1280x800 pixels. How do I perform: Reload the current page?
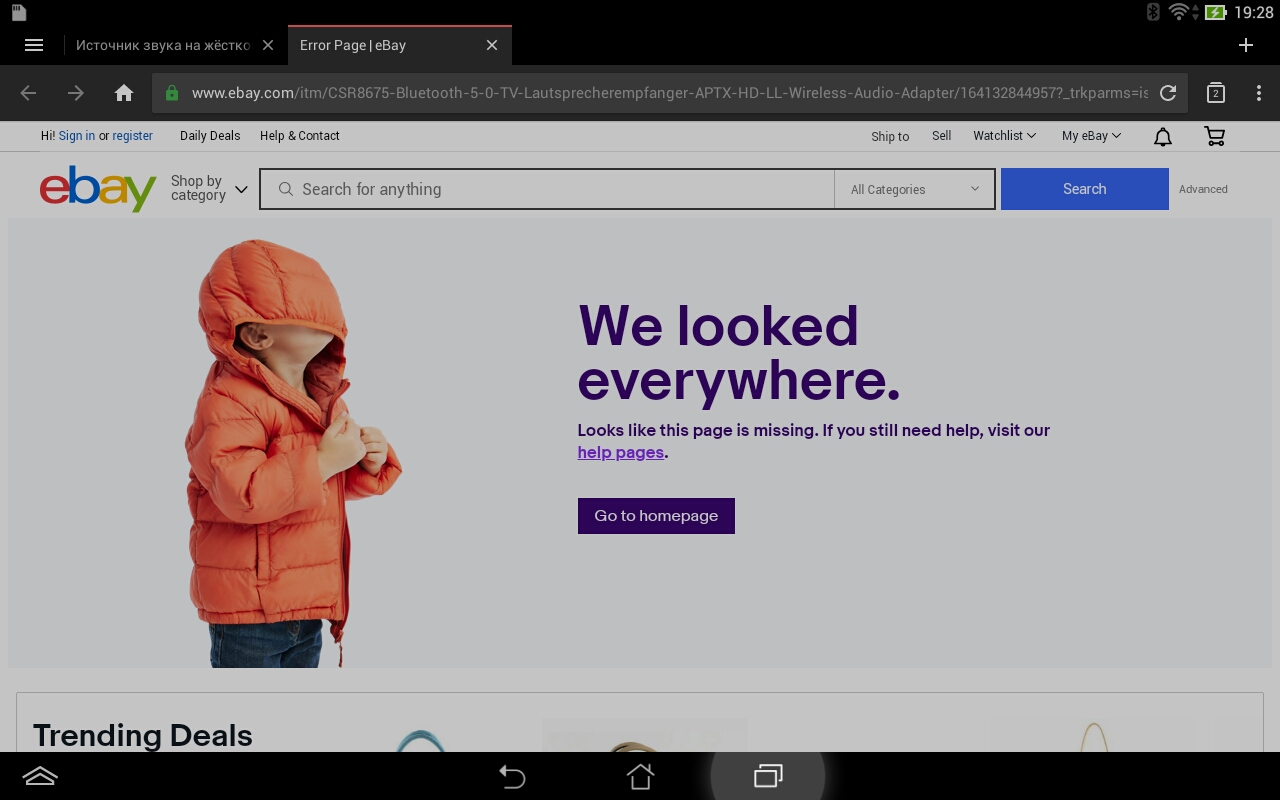coord(1168,93)
